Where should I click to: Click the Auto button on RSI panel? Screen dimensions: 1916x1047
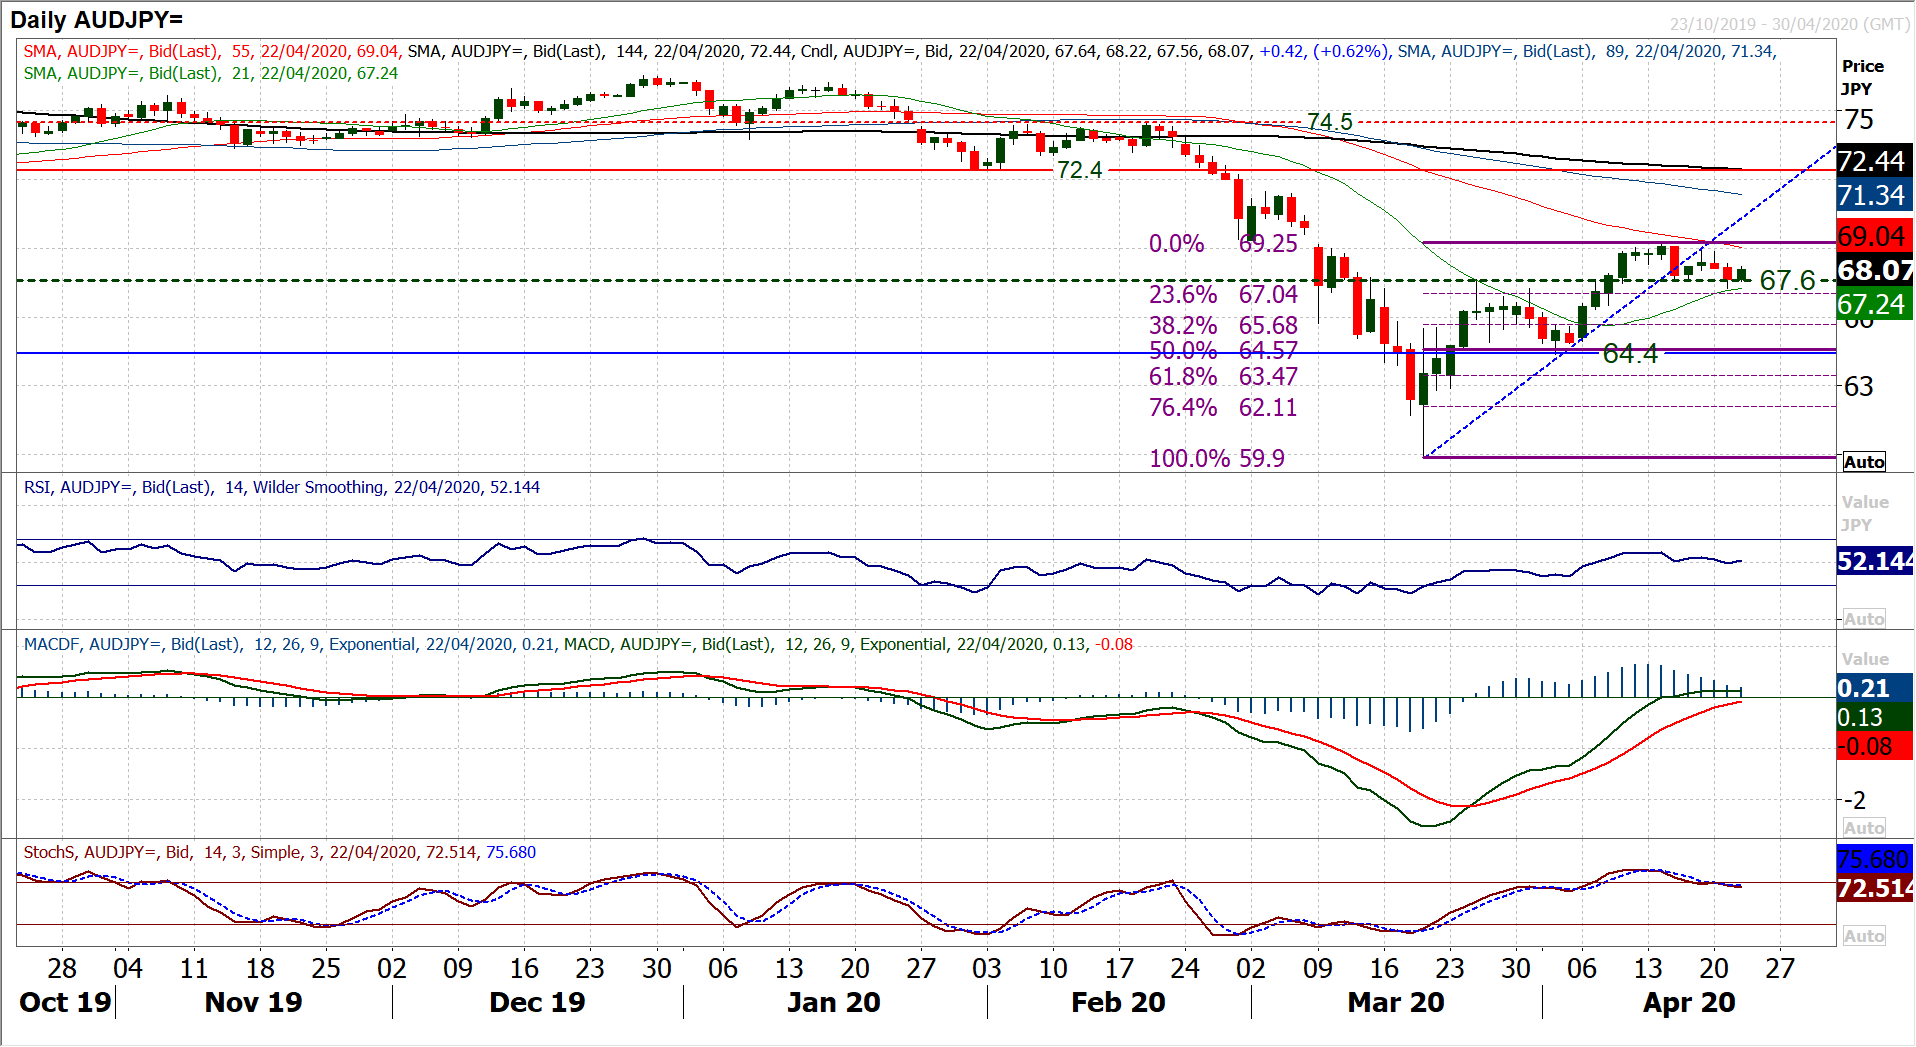coord(1864,619)
